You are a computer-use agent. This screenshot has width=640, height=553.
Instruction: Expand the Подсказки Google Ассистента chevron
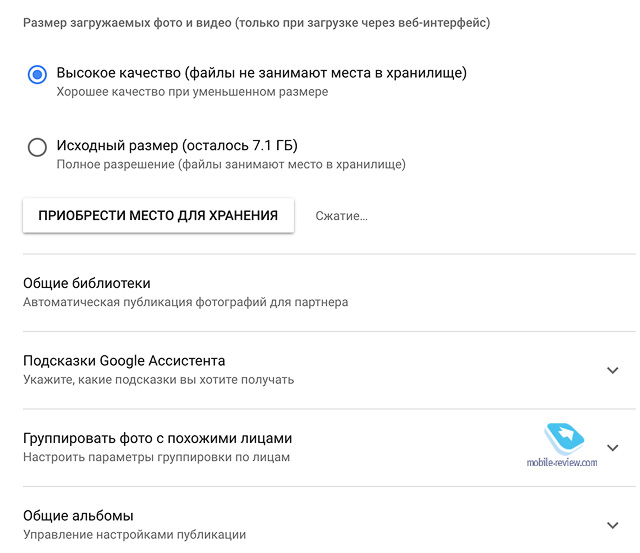[613, 370]
